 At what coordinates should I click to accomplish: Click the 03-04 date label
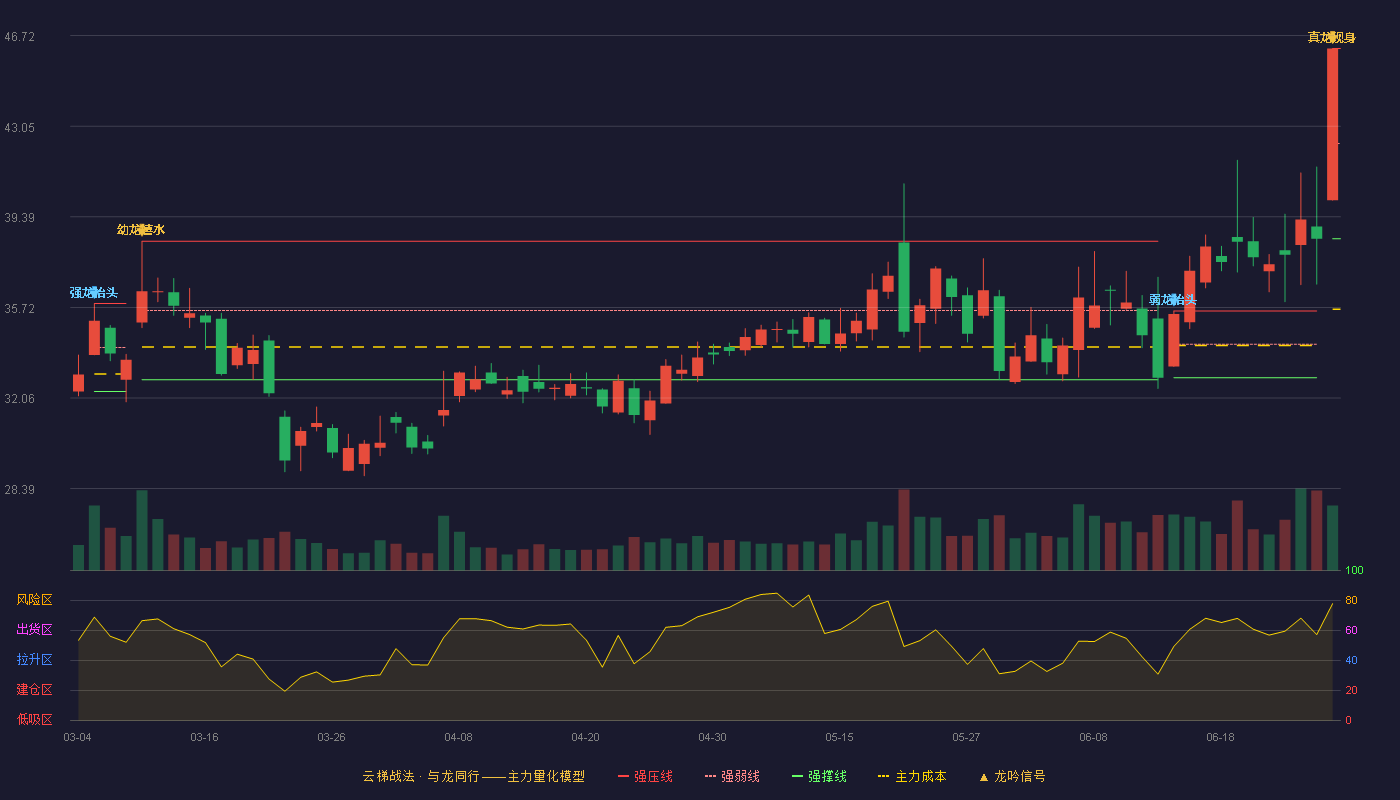(77, 737)
